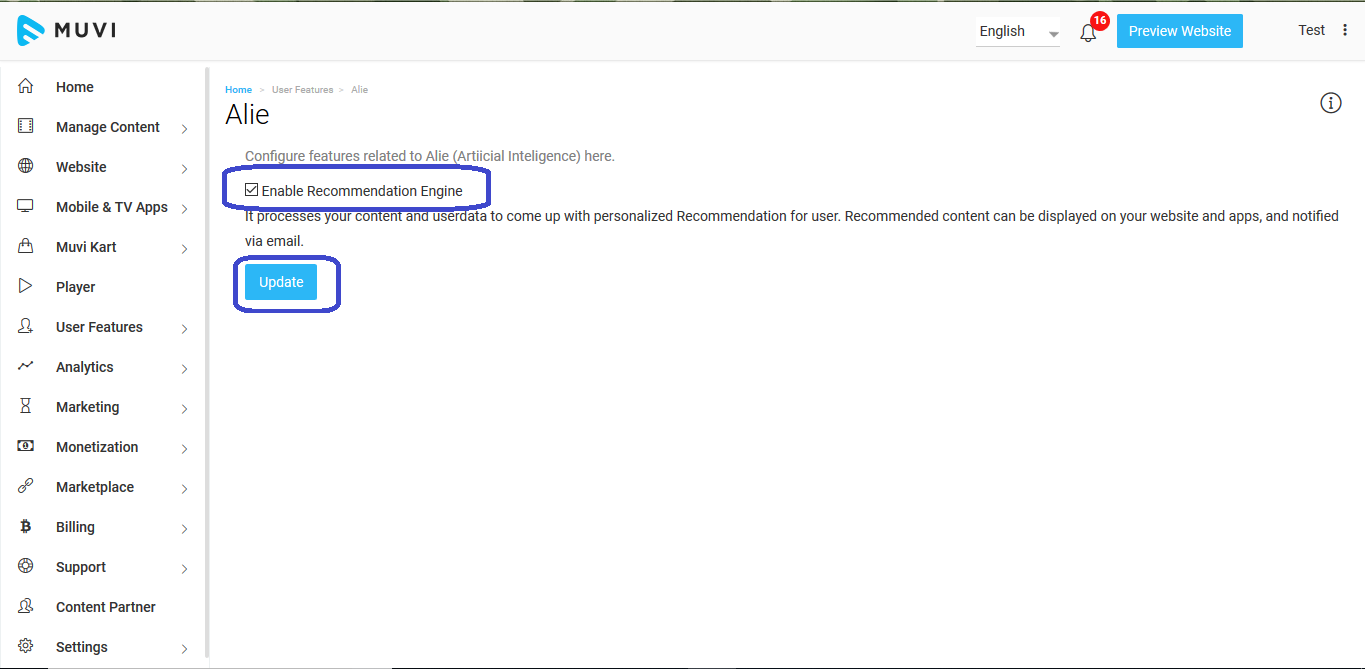This screenshot has height=669, width=1365.
Task: Expand Support submenu arrow
Action: coord(185,568)
